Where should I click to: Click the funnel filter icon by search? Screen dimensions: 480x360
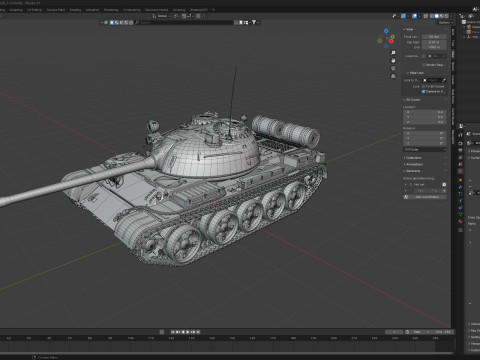click(x=254, y=22)
